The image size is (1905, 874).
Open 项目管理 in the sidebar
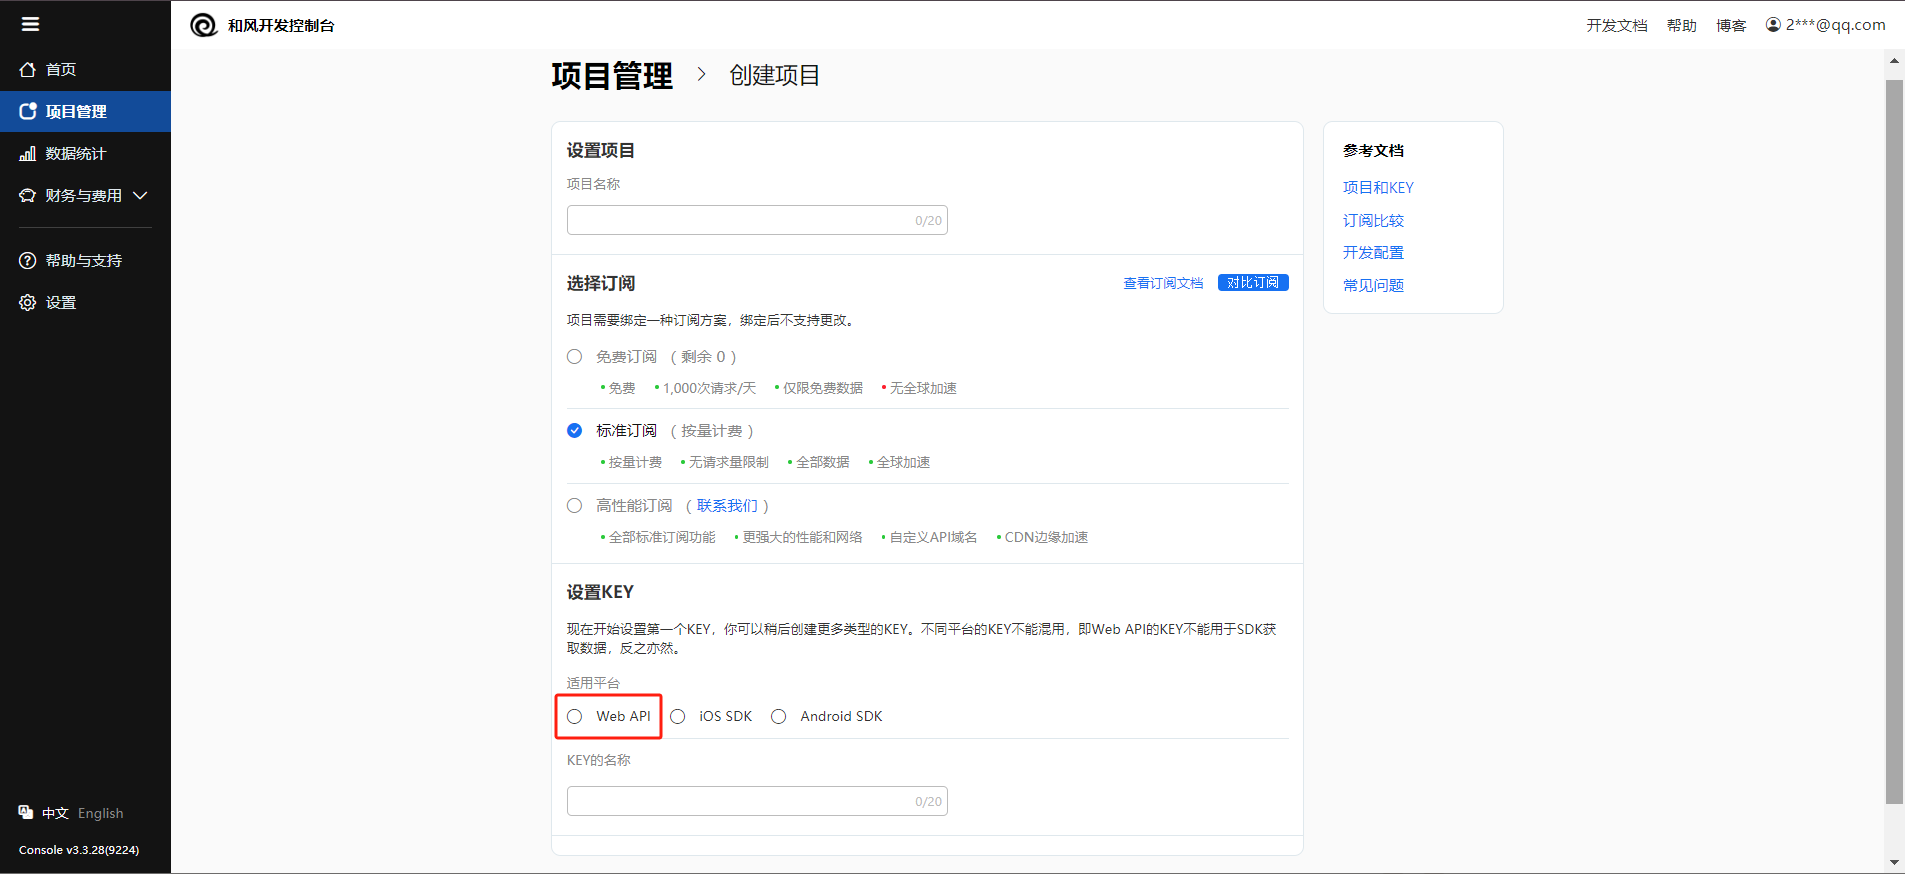click(76, 112)
